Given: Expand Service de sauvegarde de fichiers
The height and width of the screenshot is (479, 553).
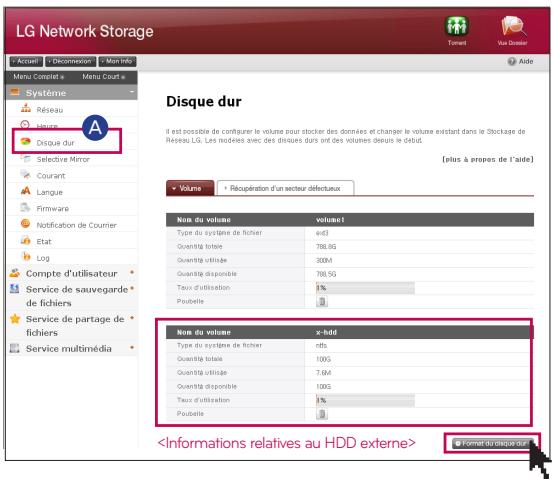Looking at the screenshot, I should (x=132, y=288).
